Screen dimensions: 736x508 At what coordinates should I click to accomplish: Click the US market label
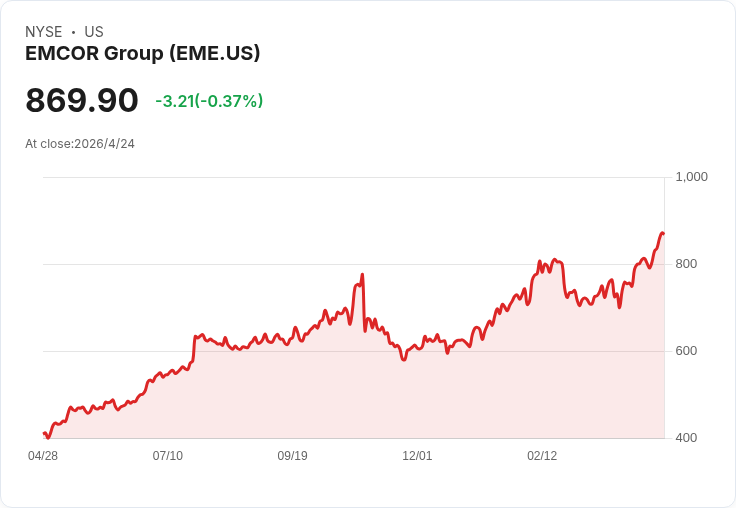click(94, 32)
